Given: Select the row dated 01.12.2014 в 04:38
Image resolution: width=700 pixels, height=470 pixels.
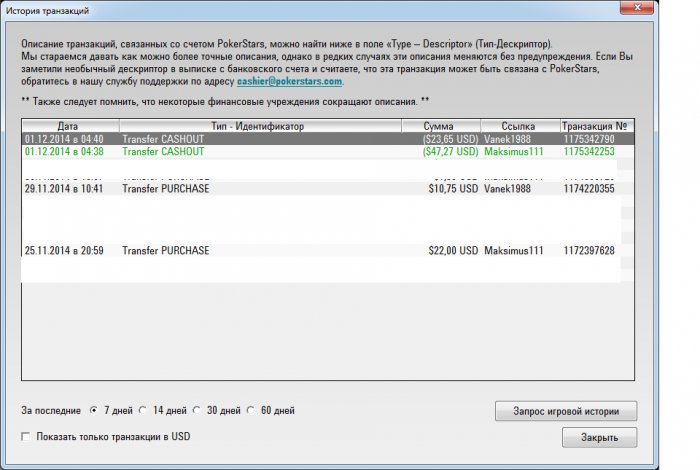Looking at the screenshot, I should pyautogui.click(x=328, y=151).
